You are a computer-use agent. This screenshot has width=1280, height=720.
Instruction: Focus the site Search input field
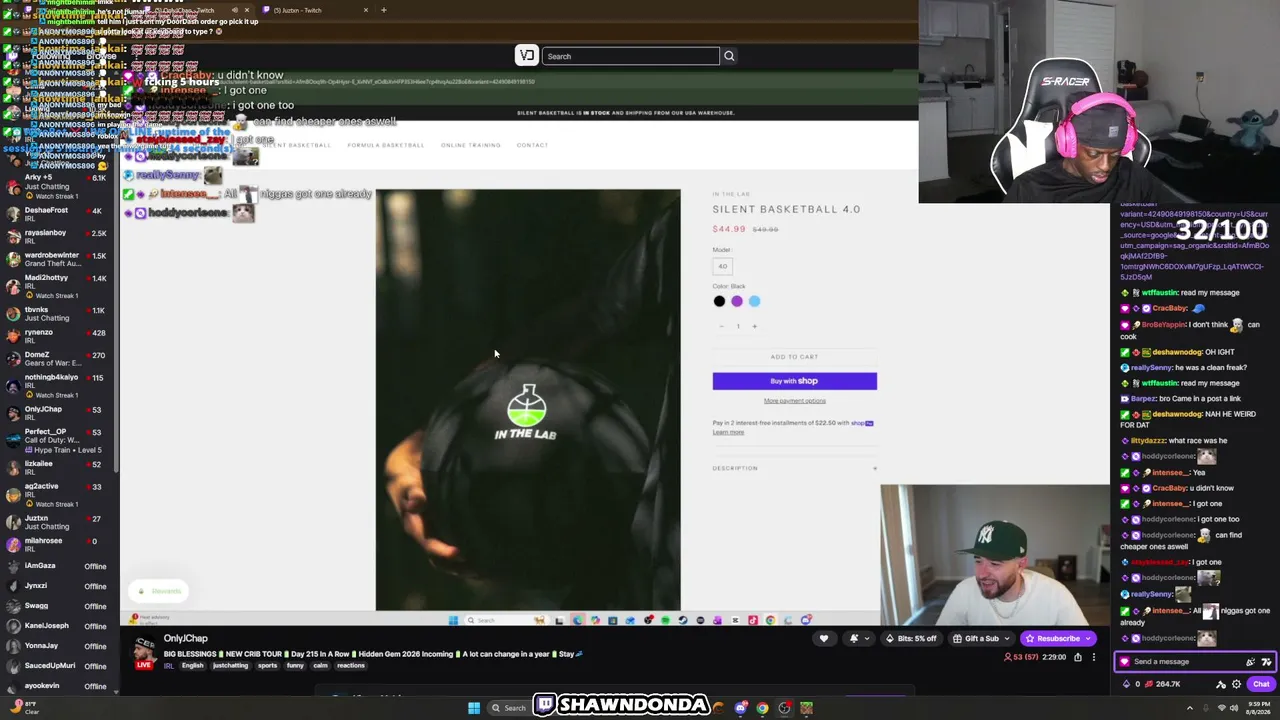[x=631, y=56]
